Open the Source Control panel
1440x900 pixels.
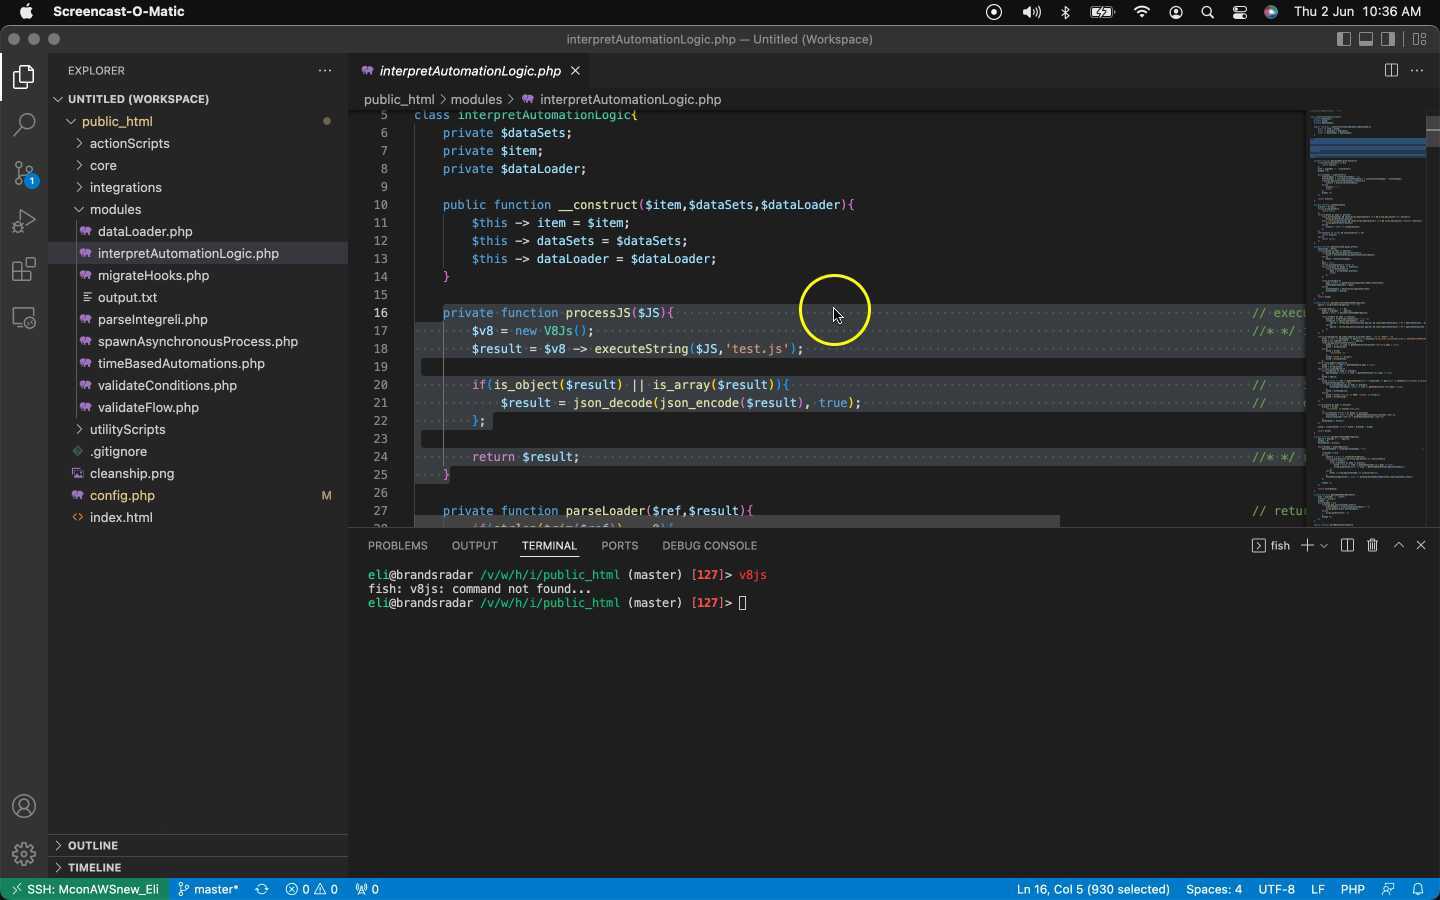pyautogui.click(x=23, y=173)
